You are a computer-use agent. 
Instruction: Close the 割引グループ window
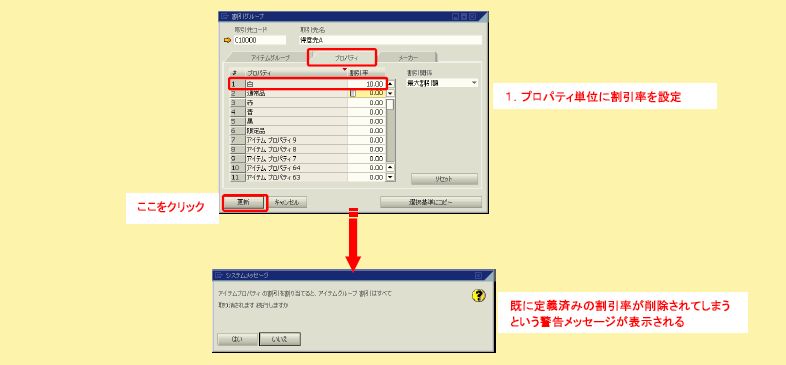[x=472, y=17]
